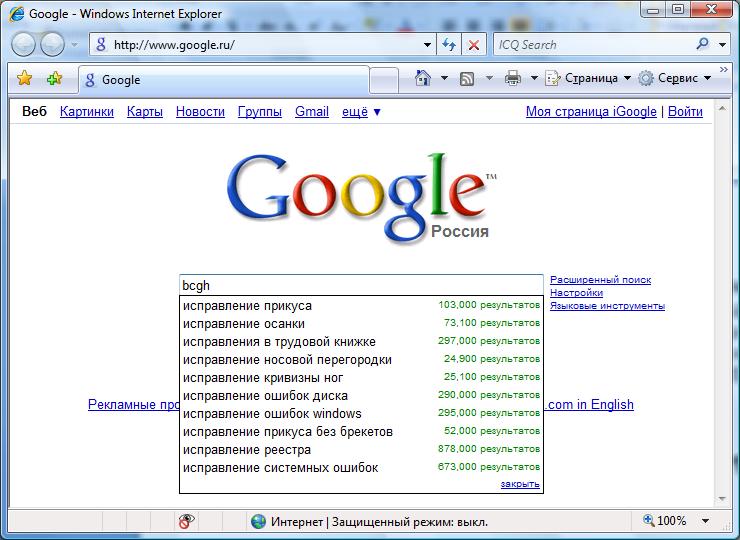Select suggestion исправление носовой перегородки

tap(362, 359)
